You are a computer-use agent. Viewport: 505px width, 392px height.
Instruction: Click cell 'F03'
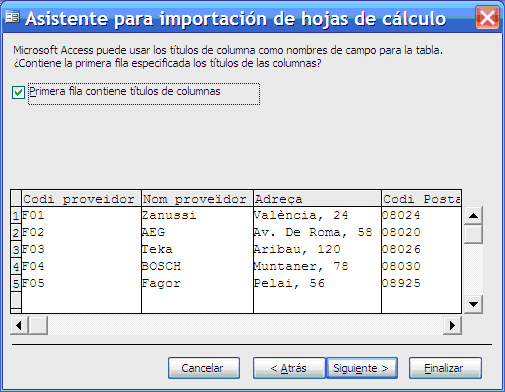click(x=81, y=249)
